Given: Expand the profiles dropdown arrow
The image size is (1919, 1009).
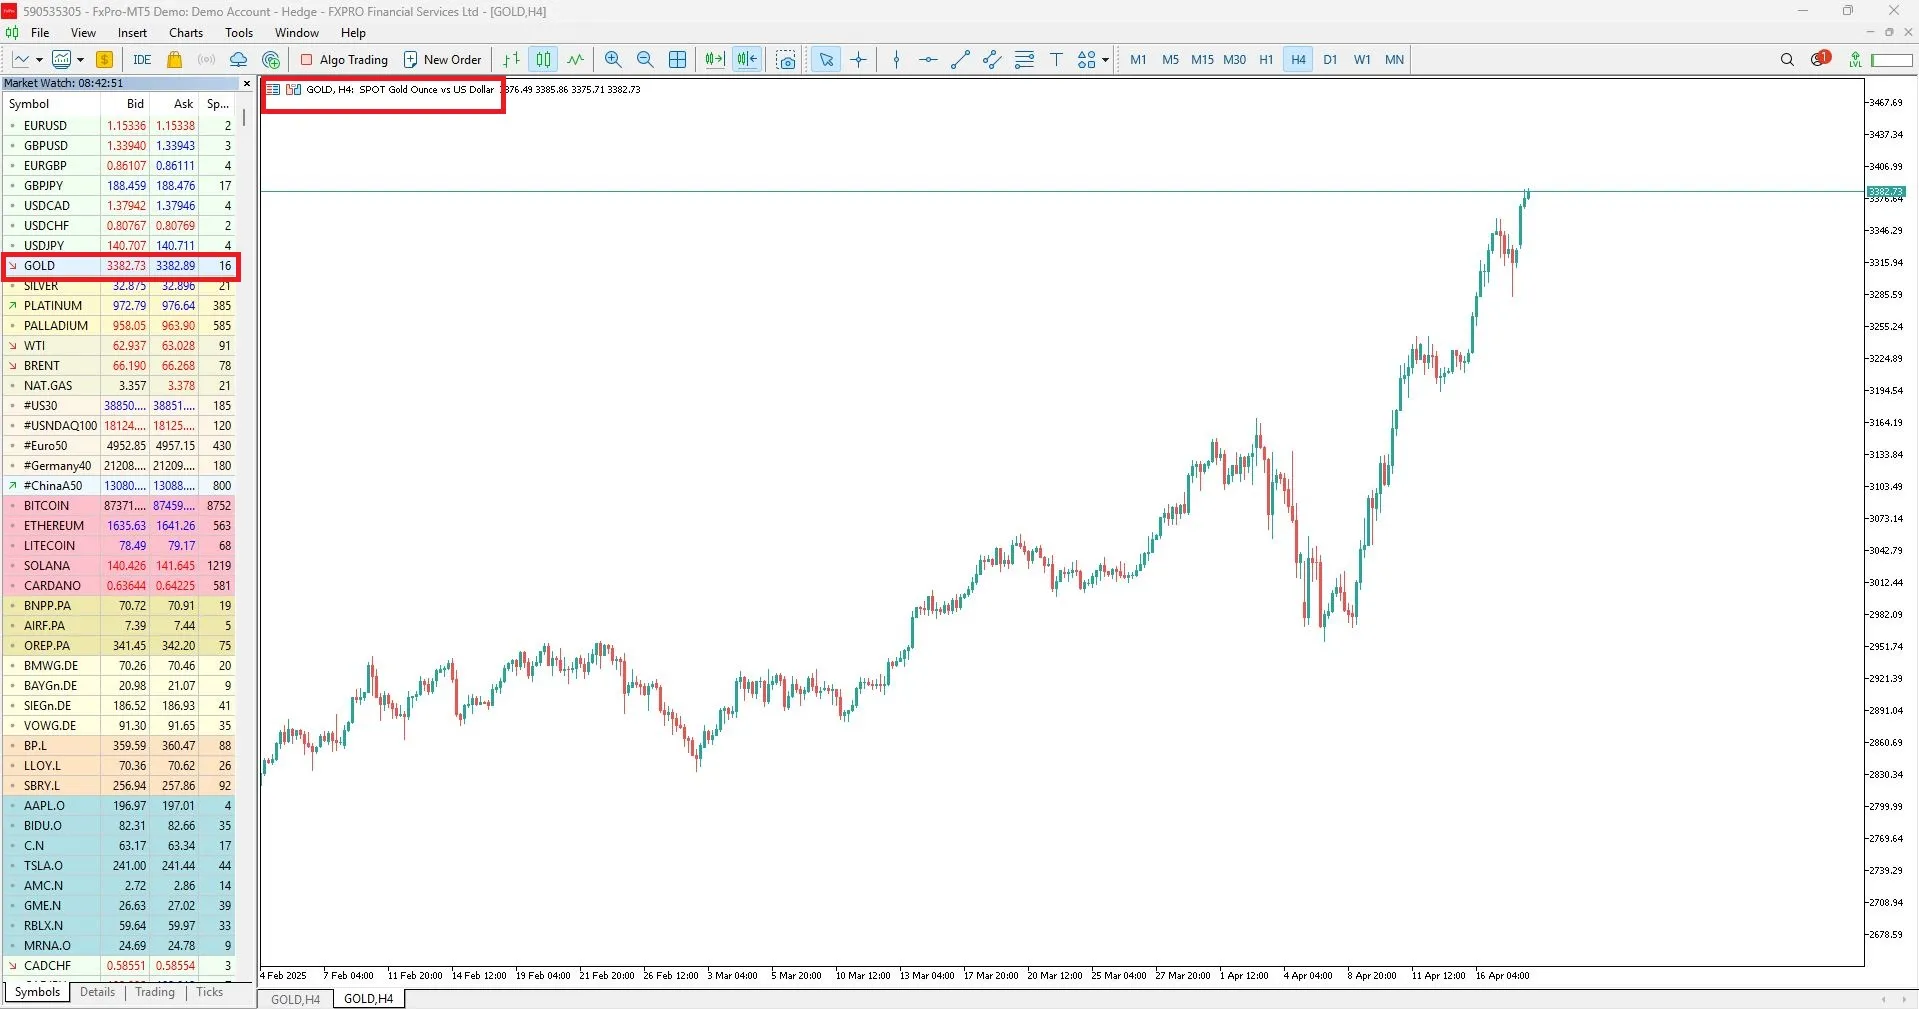Looking at the screenshot, I should (81, 60).
